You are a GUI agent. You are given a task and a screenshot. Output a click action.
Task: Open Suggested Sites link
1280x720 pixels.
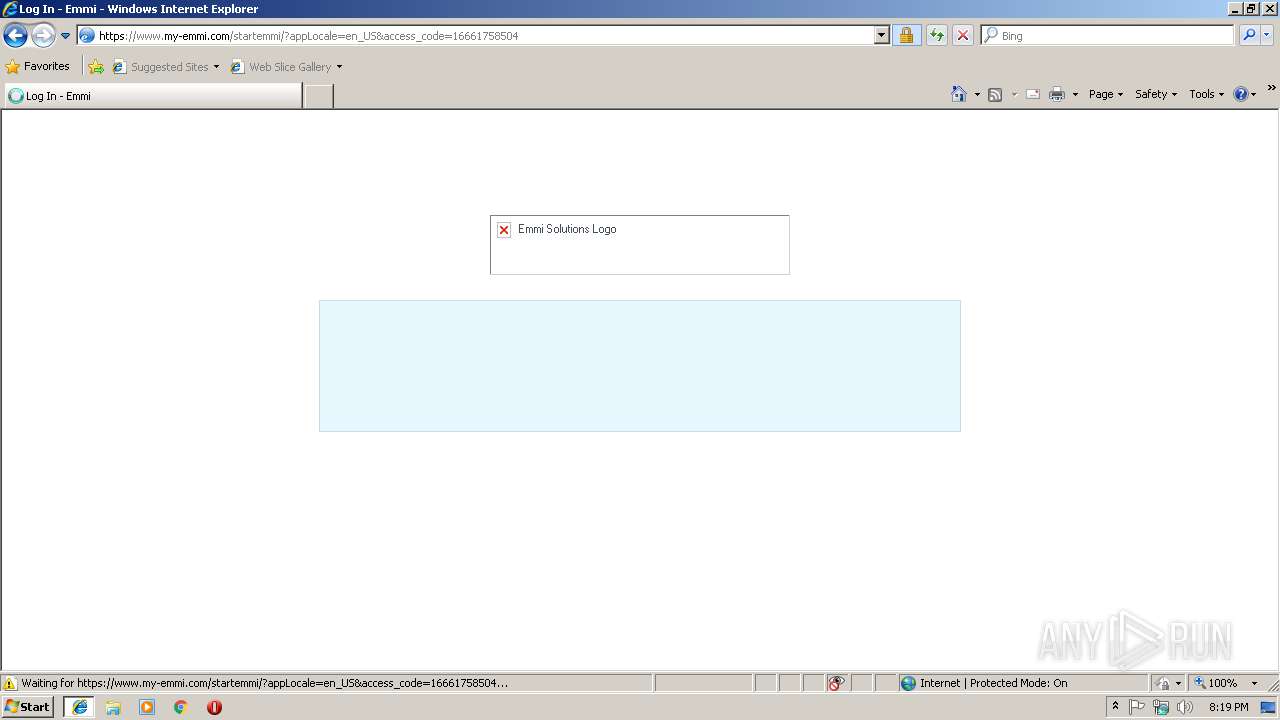[x=160, y=67]
